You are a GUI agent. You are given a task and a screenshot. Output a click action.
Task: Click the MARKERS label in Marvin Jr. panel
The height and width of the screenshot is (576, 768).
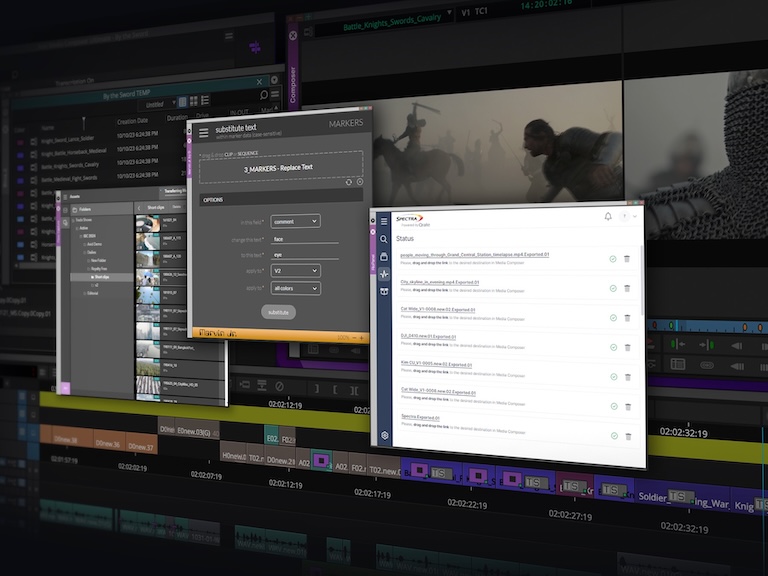pos(346,123)
